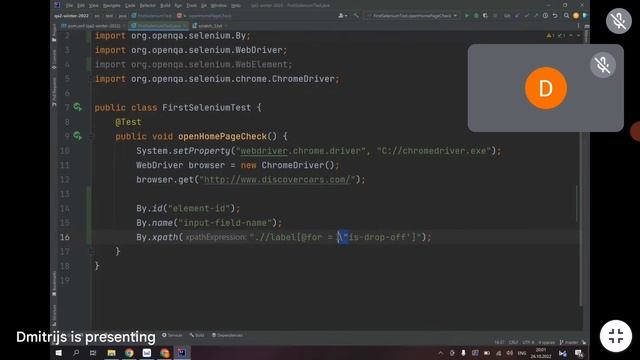Open the Navigate menu
Screen dimensions: 640x360
(111, 5)
